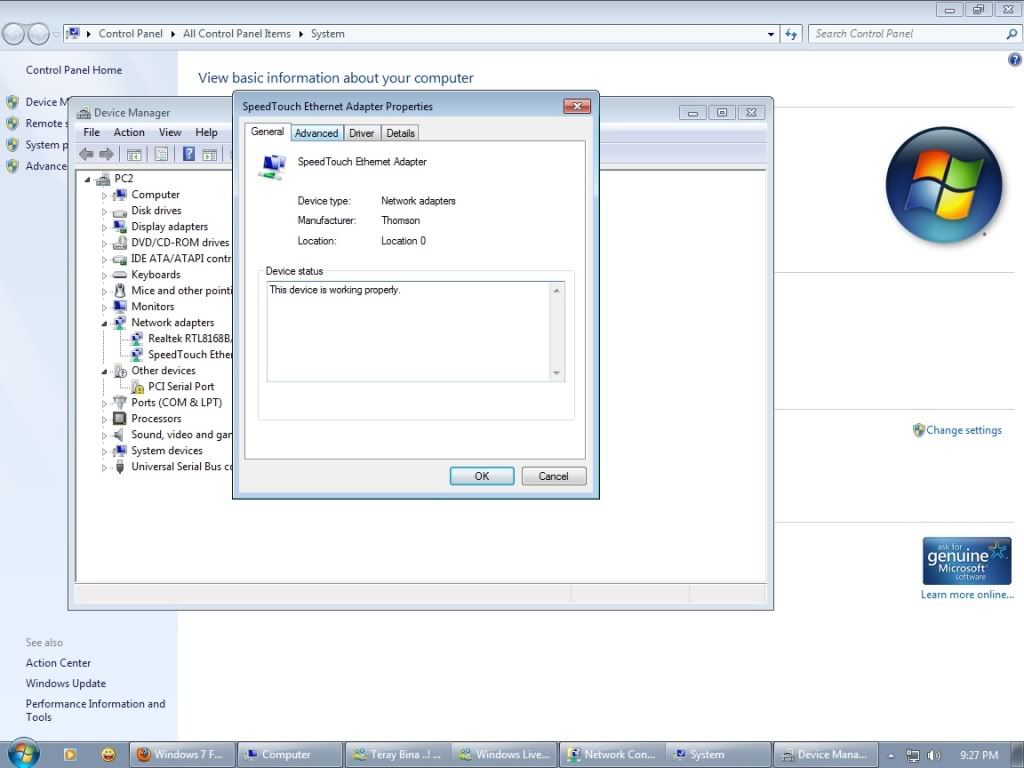The width and height of the screenshot is (1024, 768).
Task: Click the network icon in the system tray
Action: 912,756
